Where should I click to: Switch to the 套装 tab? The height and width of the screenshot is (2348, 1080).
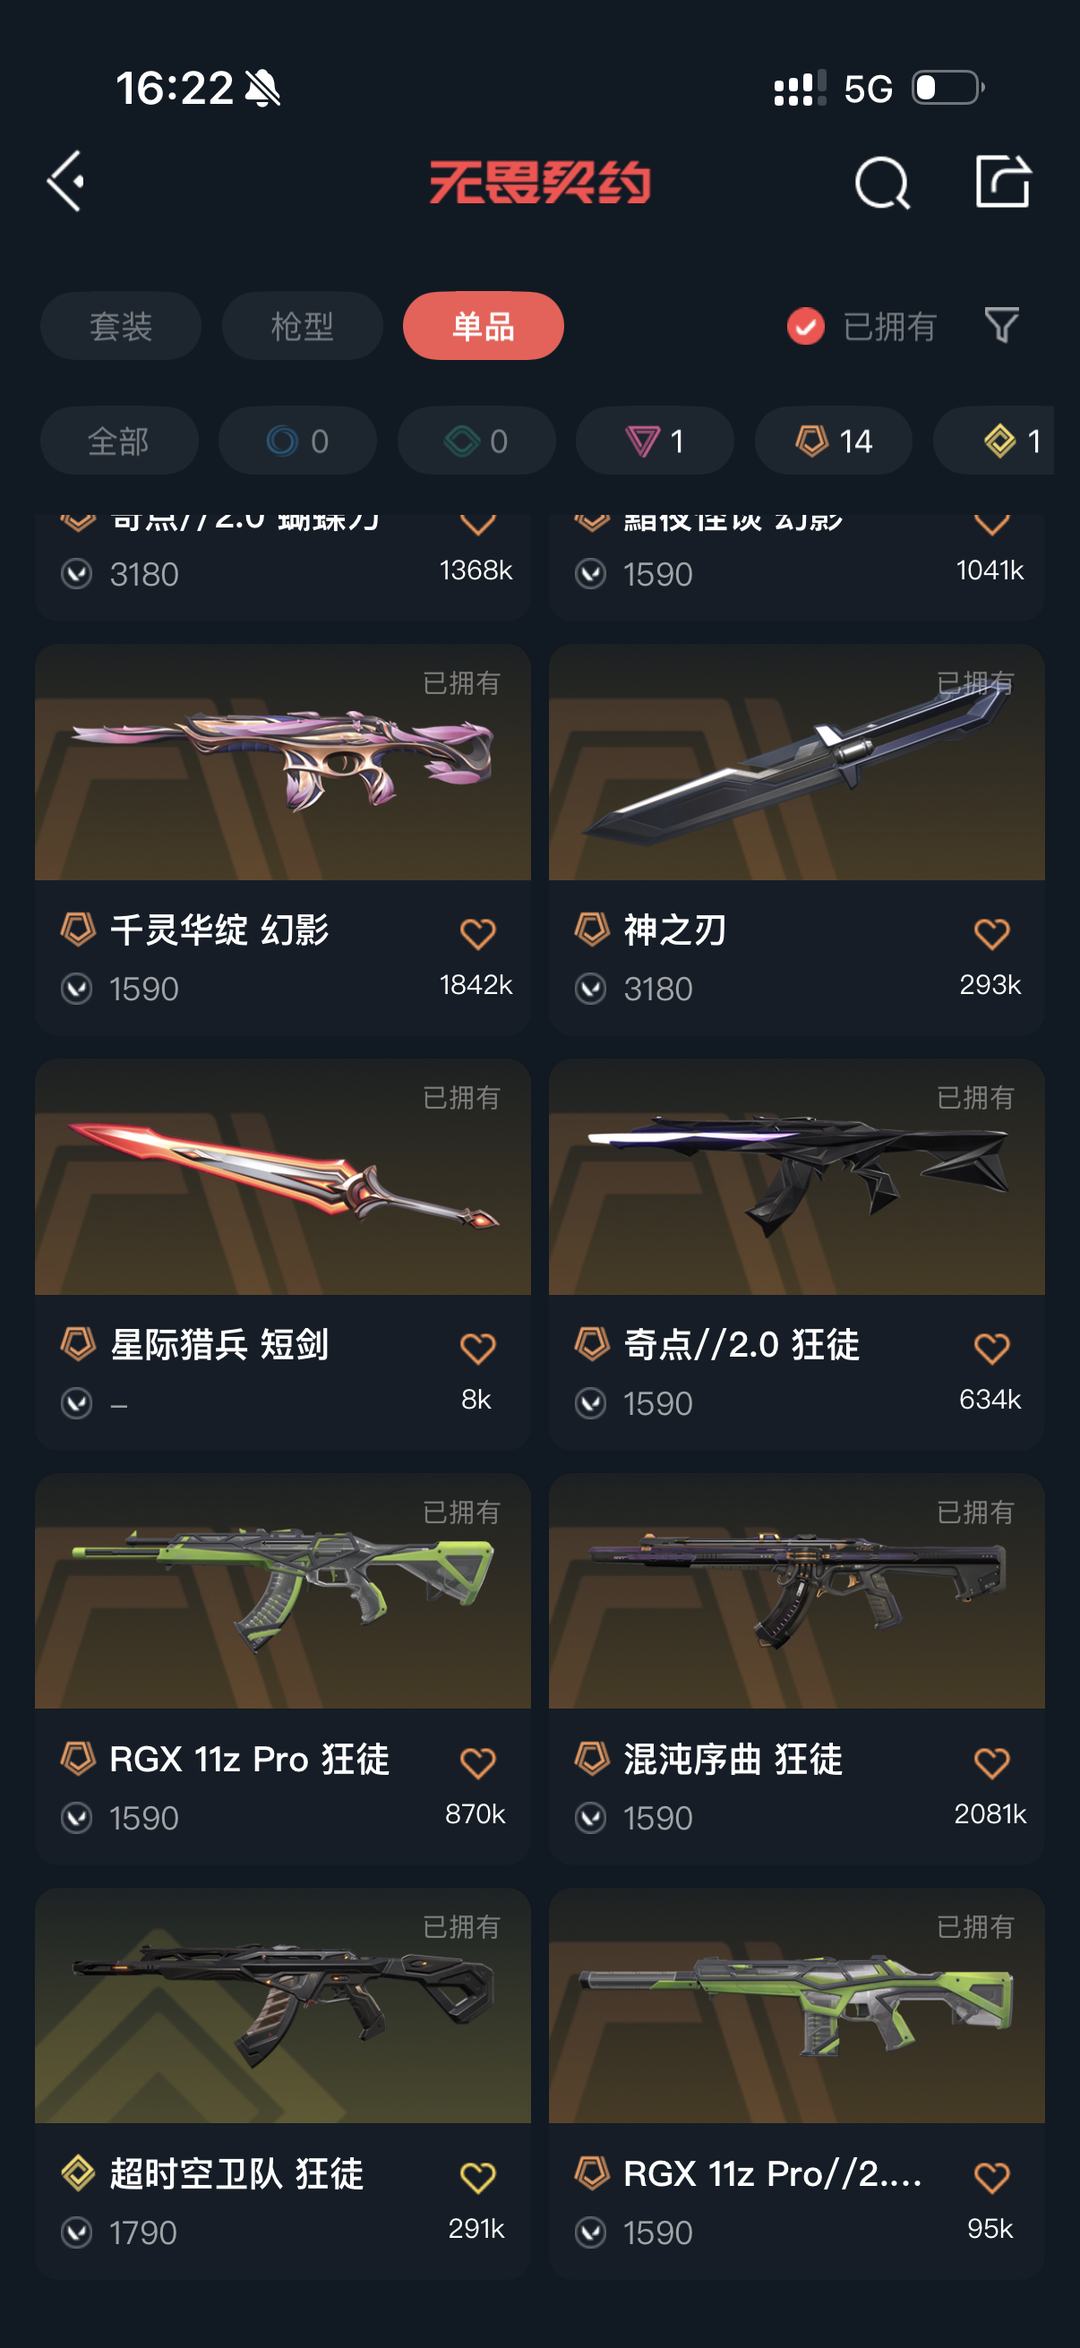[x=121, y=326]
